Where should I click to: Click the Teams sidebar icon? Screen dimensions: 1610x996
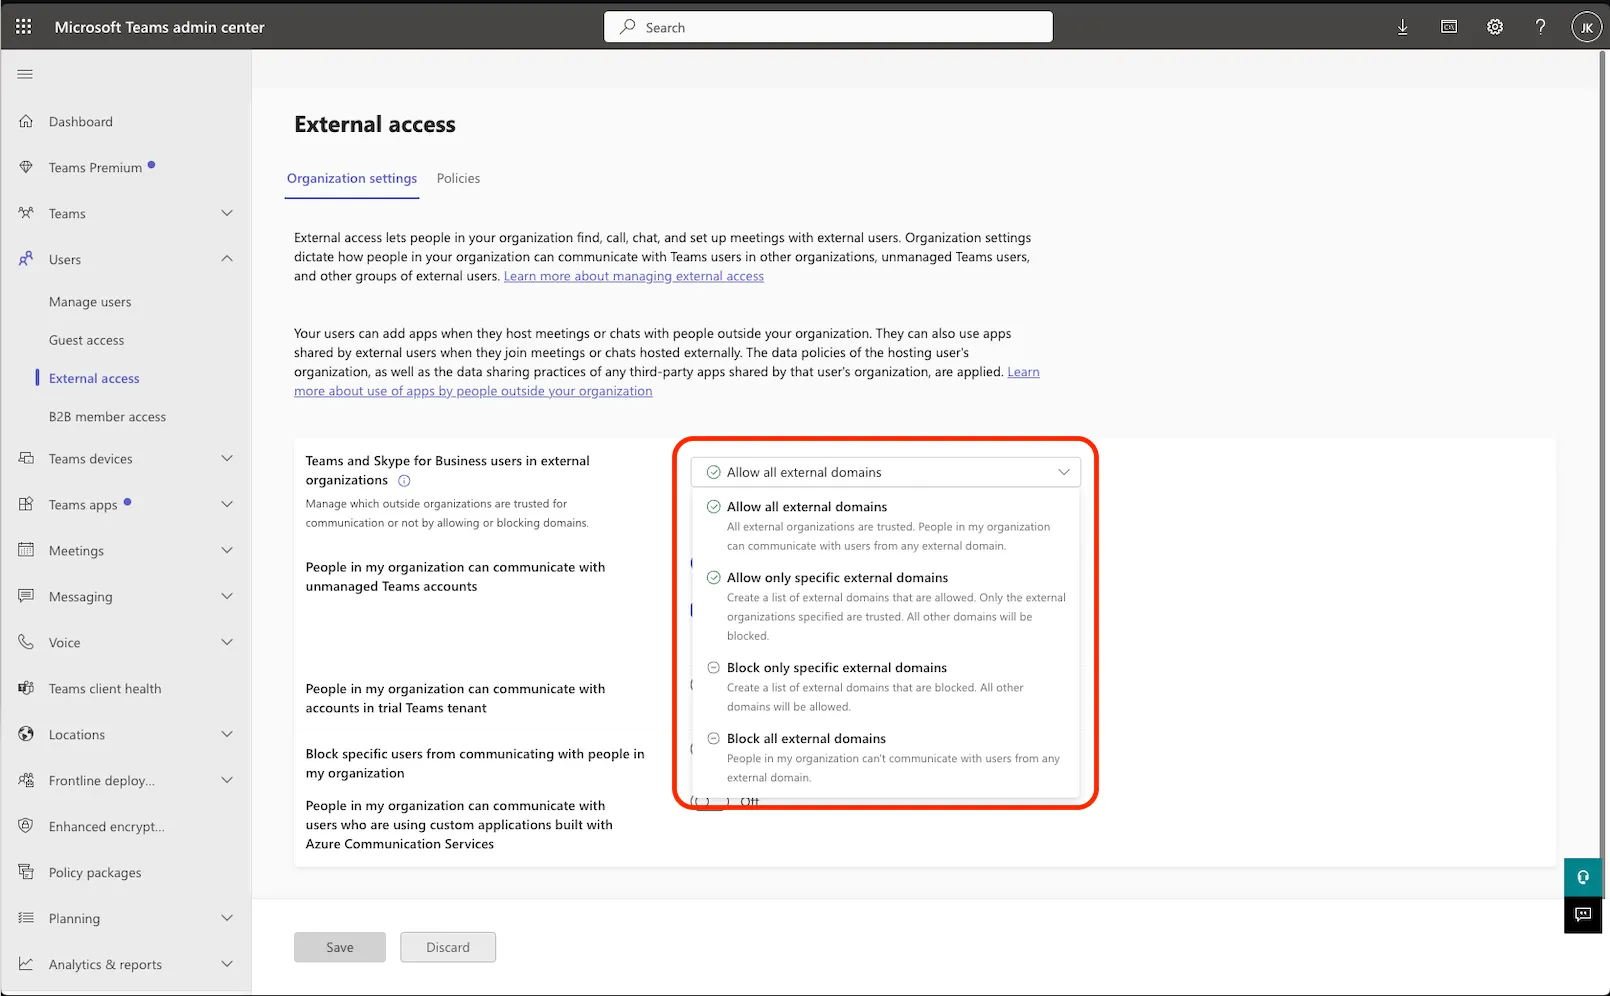(26, 213)
